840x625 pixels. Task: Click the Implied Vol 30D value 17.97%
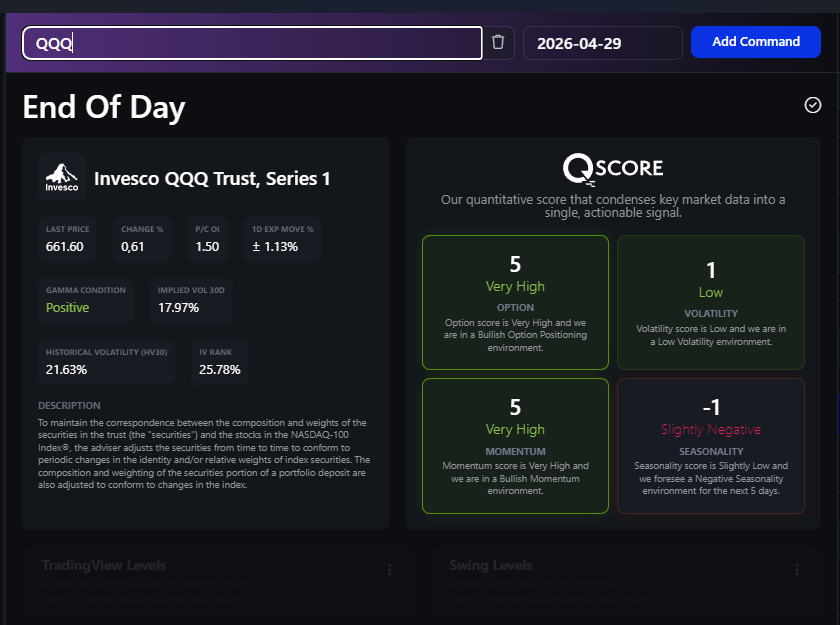[x=178, y=308]
